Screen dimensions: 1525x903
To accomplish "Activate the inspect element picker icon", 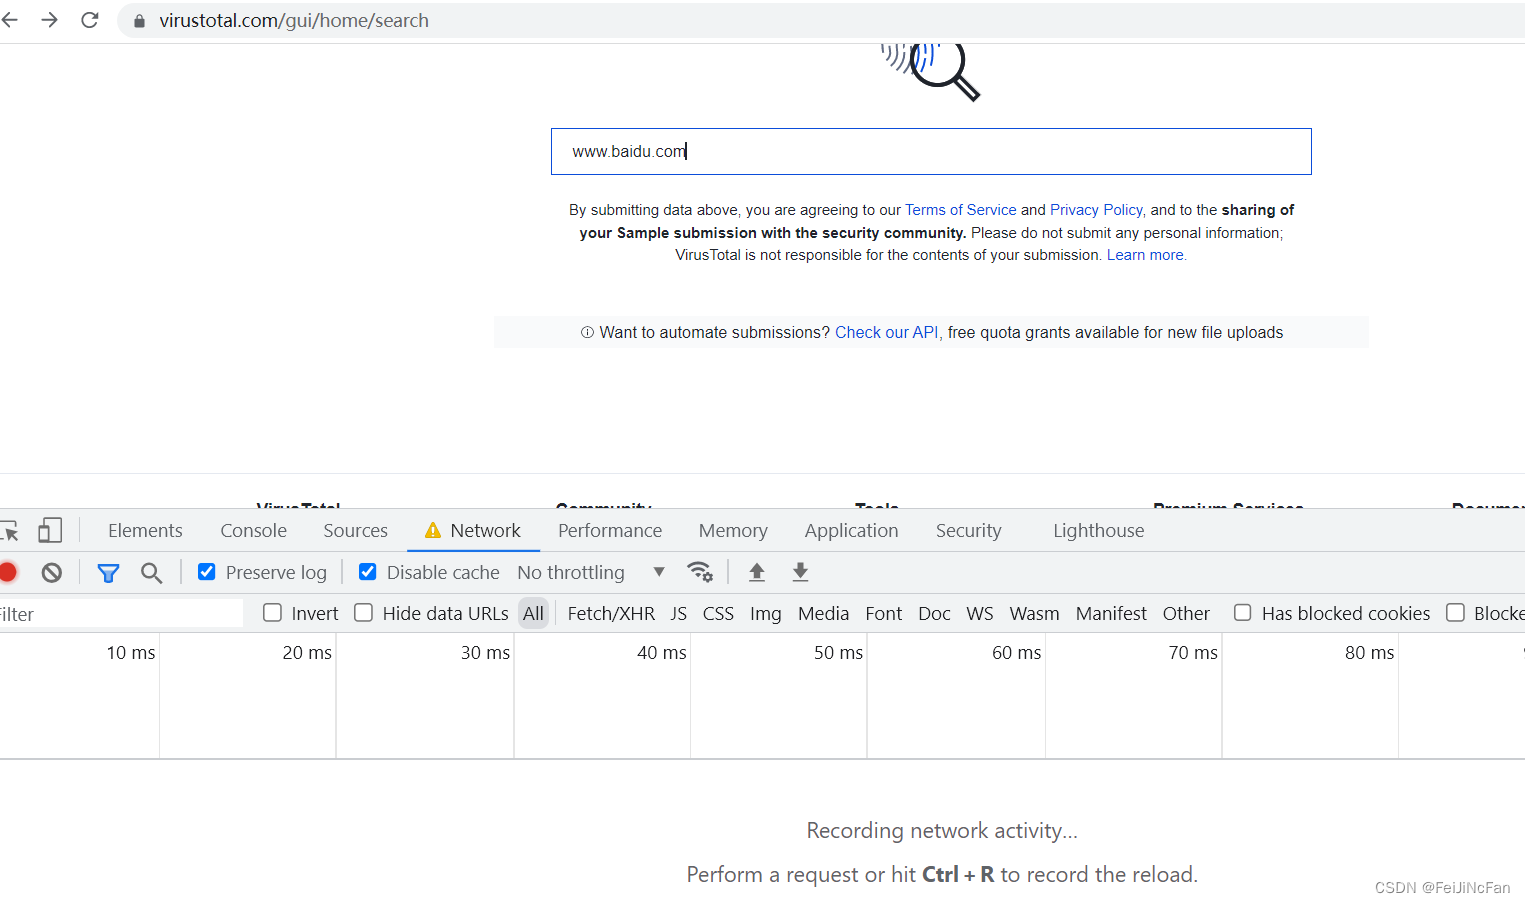I will point(10,530).
